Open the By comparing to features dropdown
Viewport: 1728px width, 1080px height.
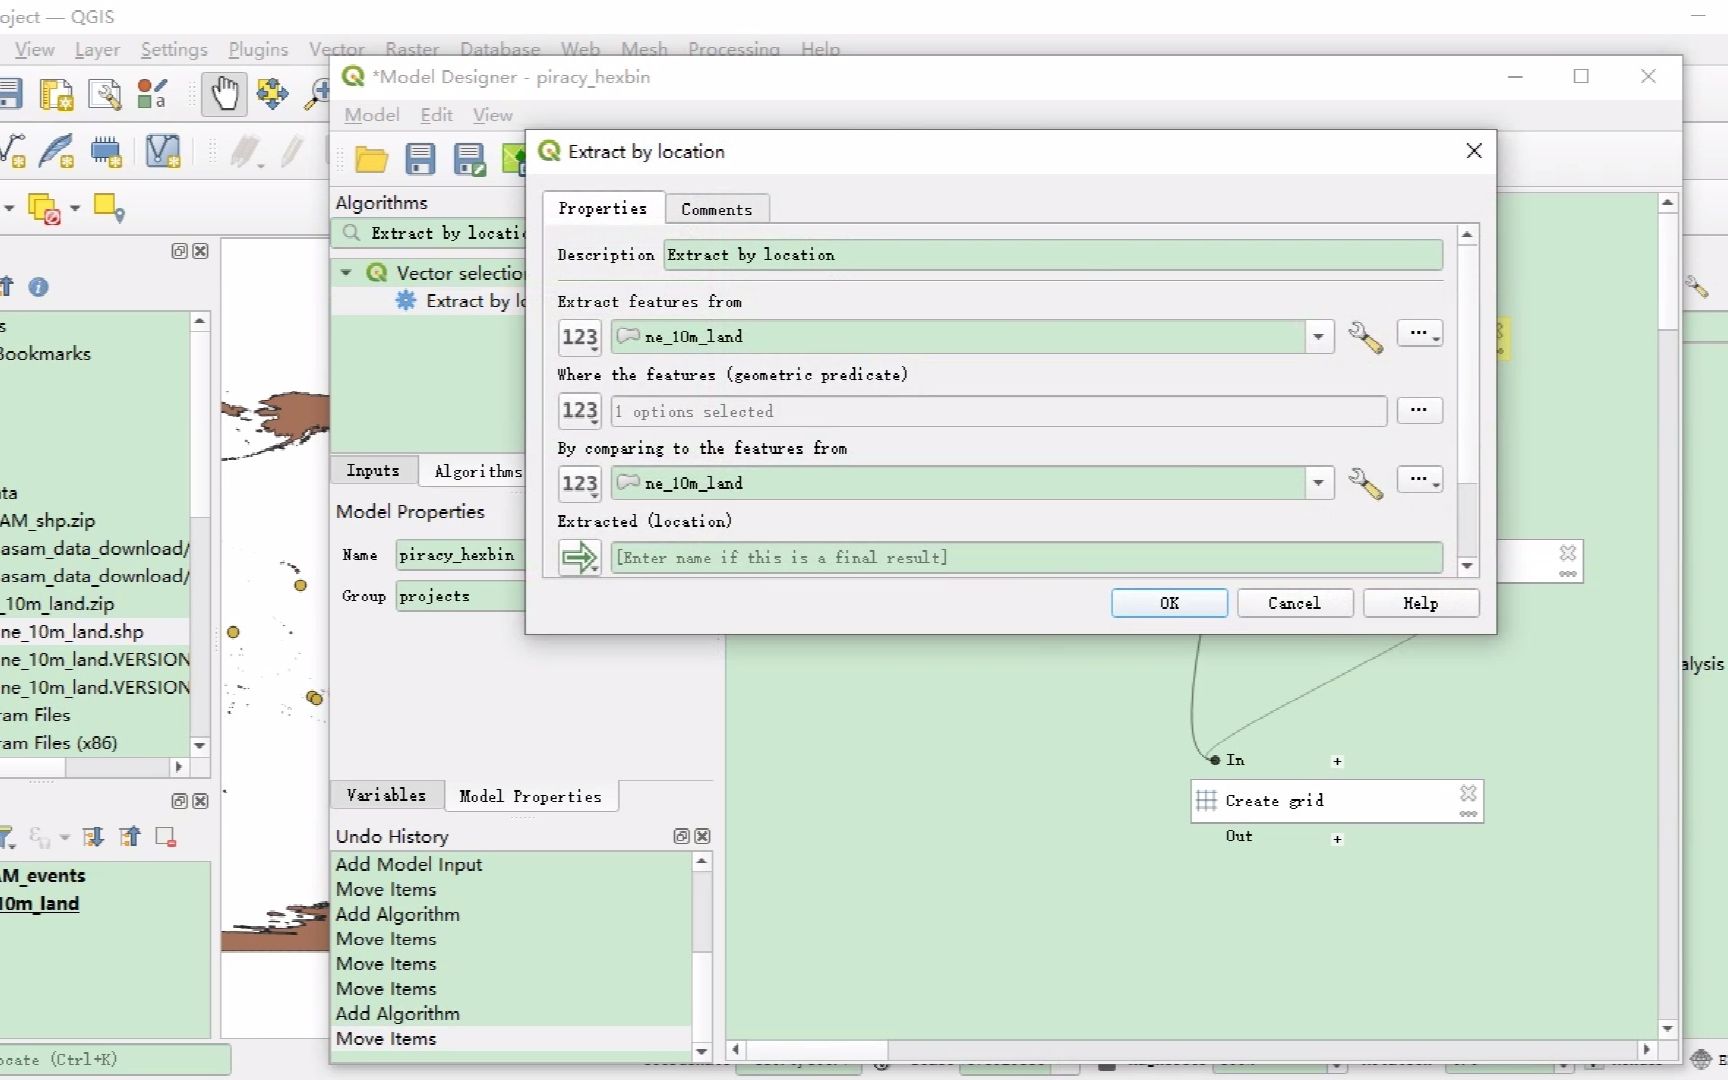1318,483
